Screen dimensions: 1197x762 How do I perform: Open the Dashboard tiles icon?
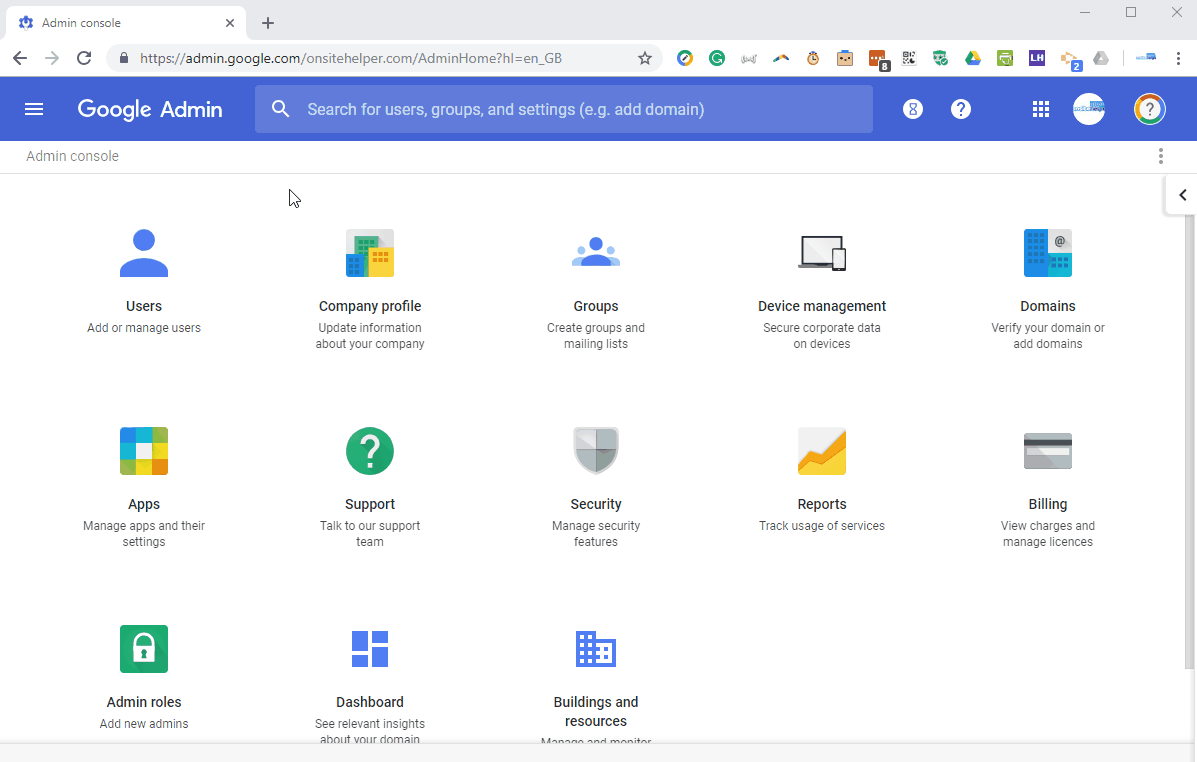click(x=369, y=649)
